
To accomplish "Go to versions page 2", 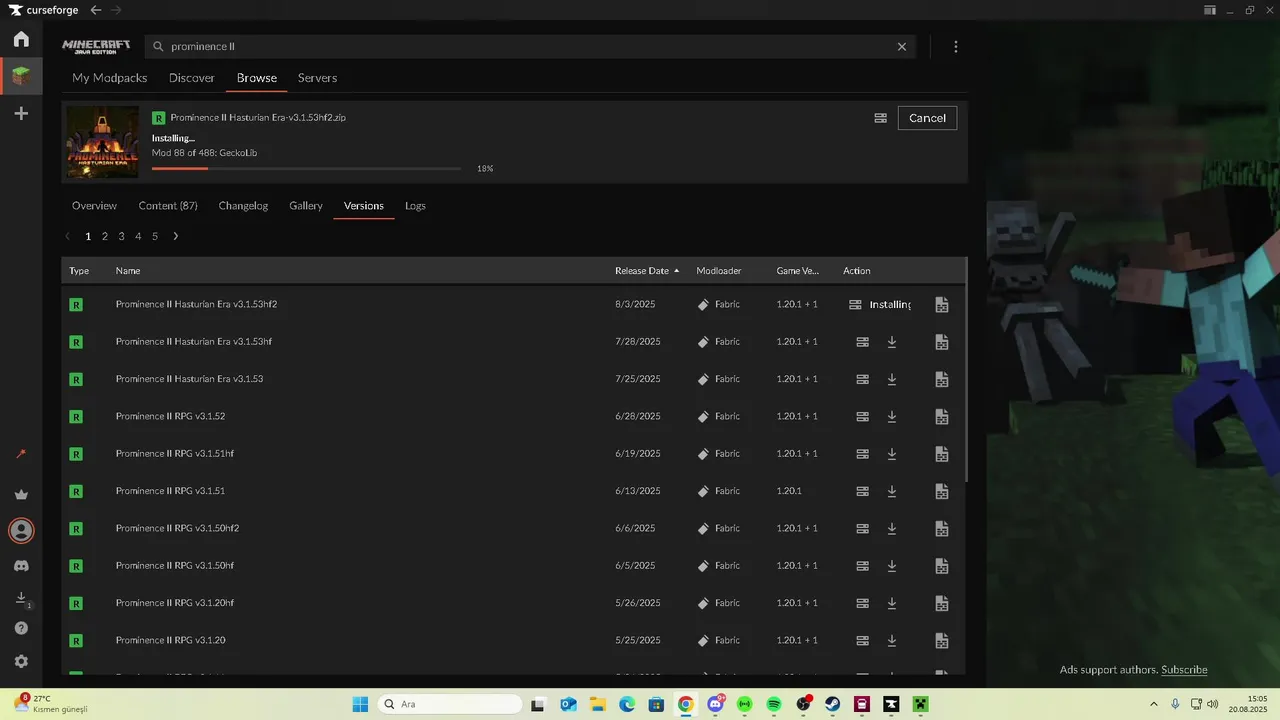I will click(x=105, y=236).
